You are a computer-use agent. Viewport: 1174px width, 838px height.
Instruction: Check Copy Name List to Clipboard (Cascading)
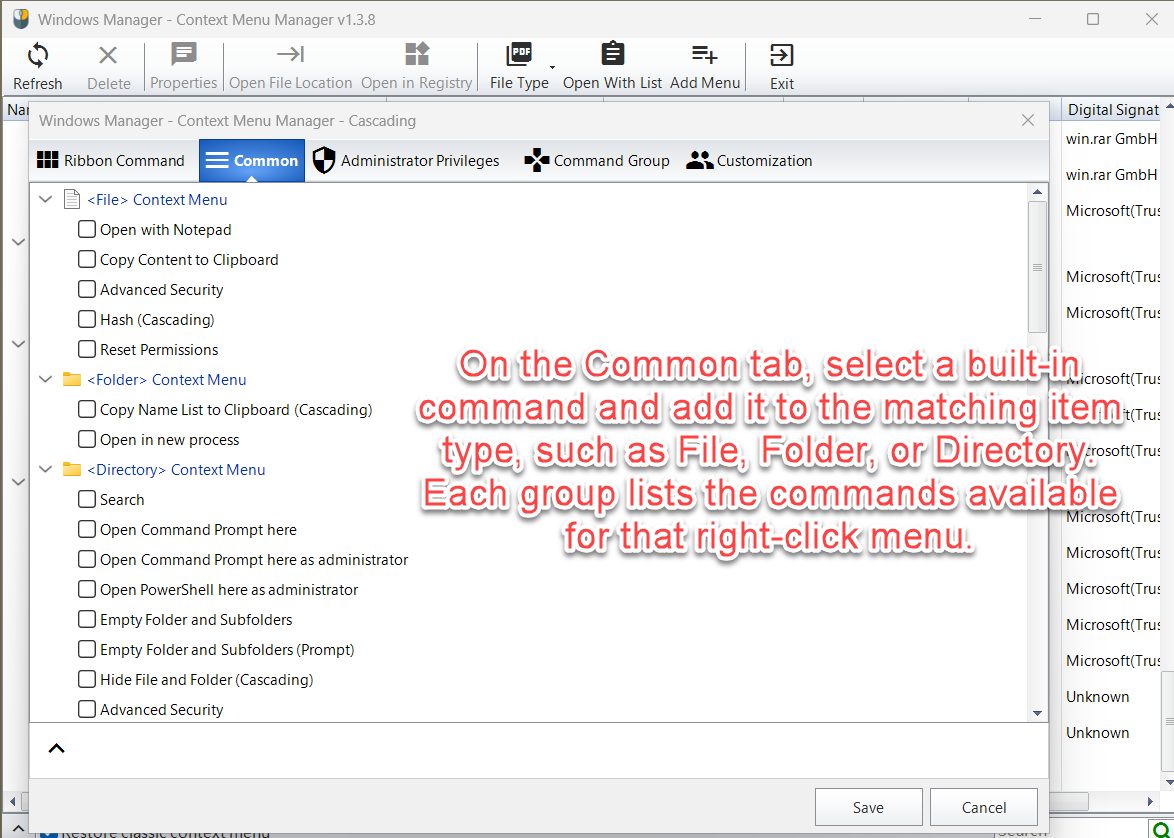pyautogui.click(x=87, y=409)
